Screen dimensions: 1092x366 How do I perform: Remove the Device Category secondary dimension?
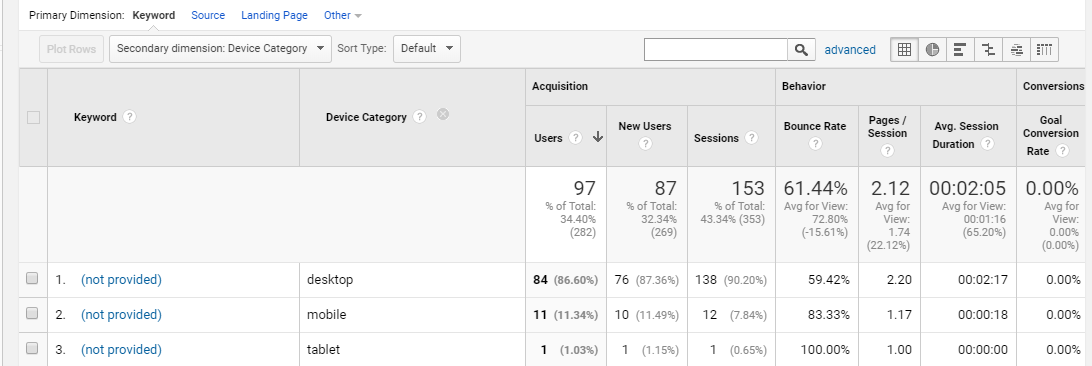pos(442,115)
